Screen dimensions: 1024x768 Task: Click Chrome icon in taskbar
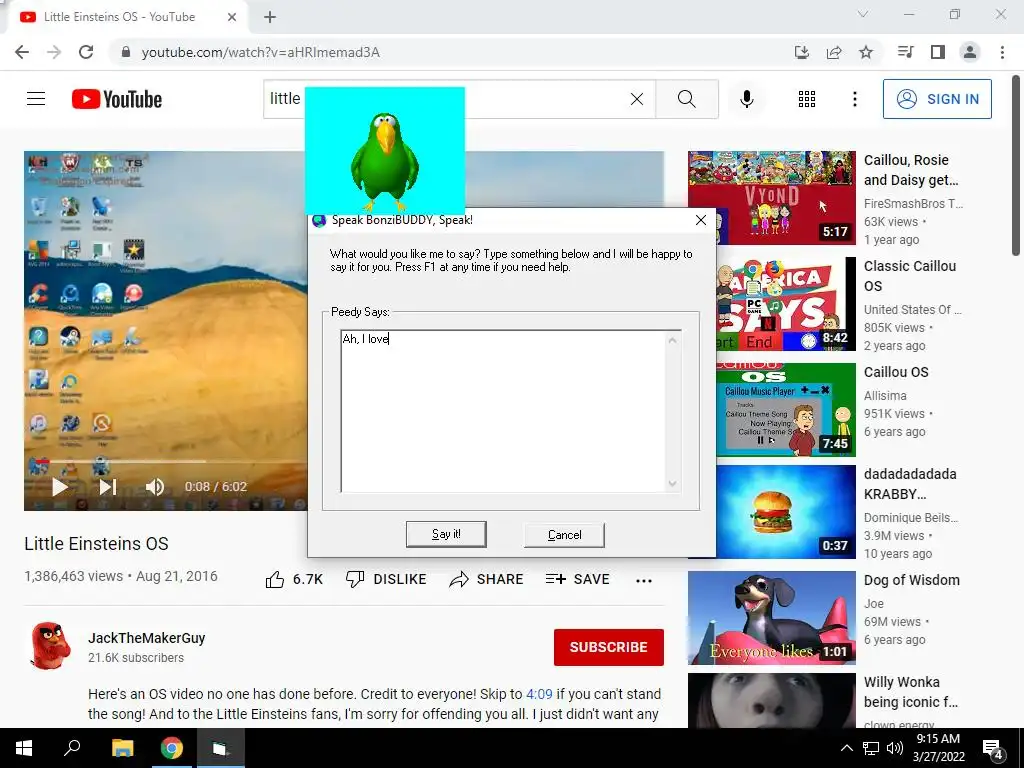coord(172,748)
